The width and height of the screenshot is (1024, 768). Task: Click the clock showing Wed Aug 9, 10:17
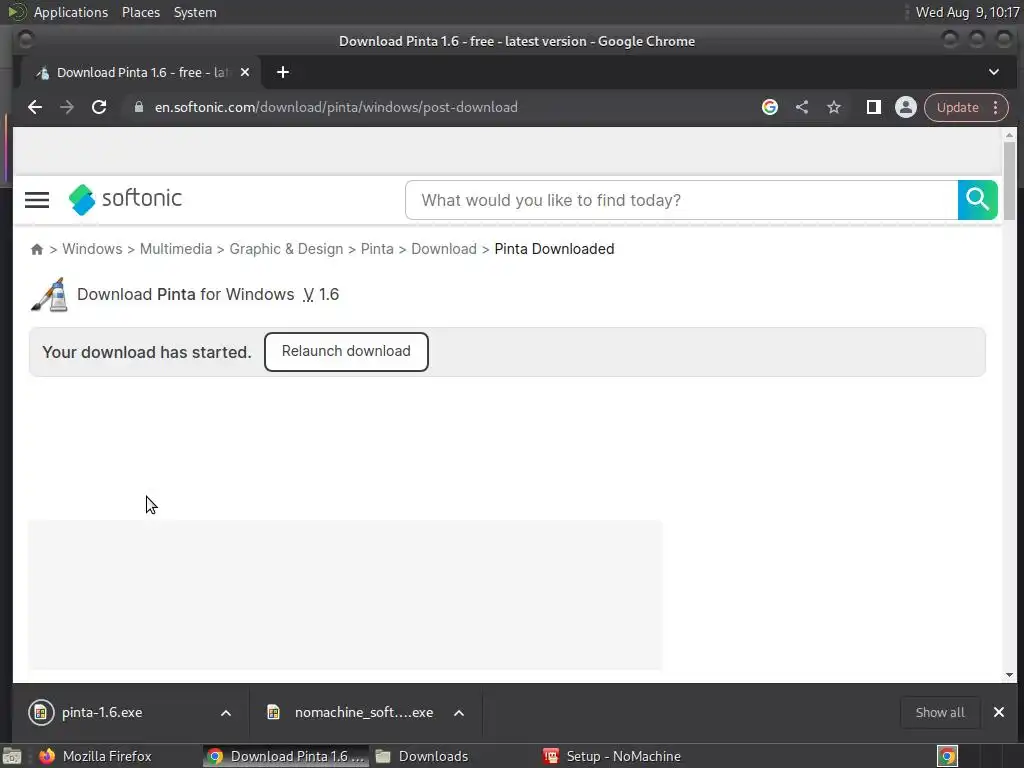pos(967,12)
